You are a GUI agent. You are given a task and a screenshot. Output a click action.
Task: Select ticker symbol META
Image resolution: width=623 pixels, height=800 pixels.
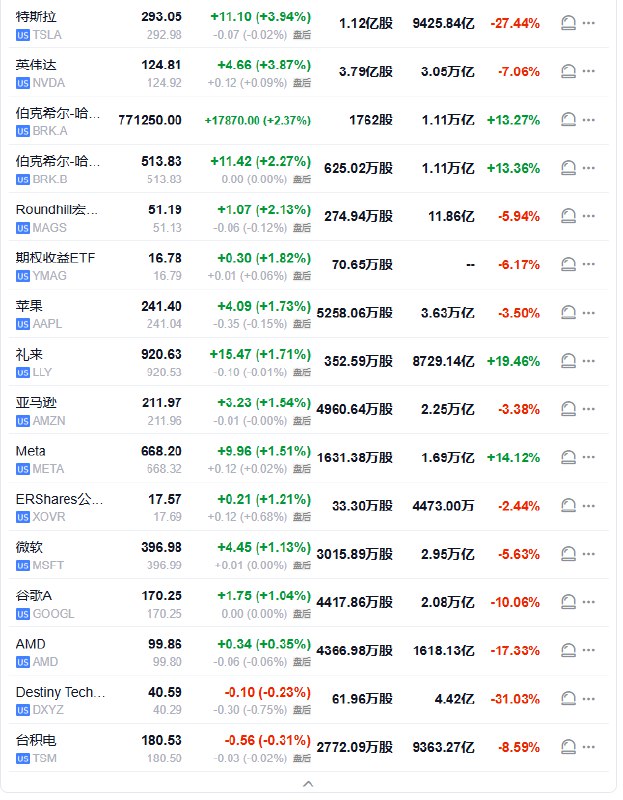[48, 469]
